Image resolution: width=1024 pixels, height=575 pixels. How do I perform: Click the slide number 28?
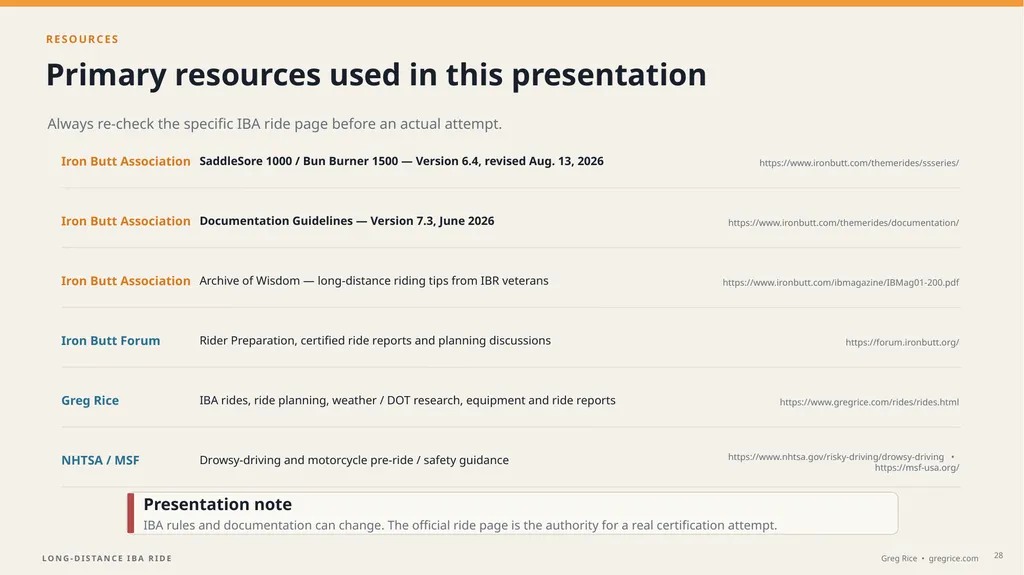[x=999, y=555]
